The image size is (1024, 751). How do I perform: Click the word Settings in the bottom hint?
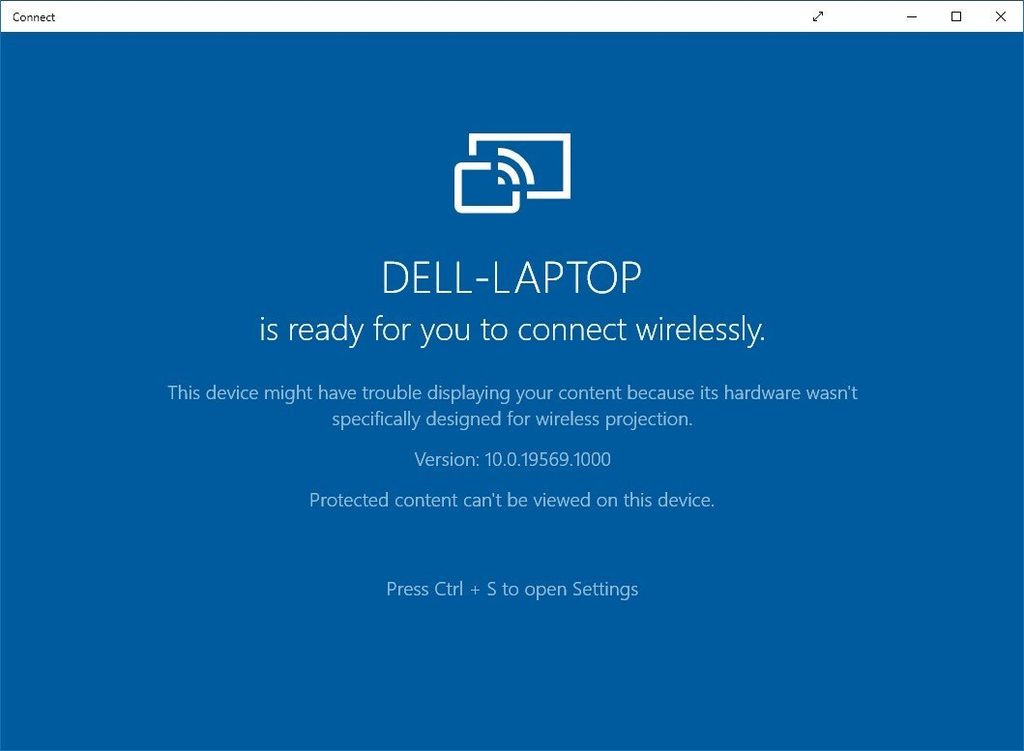click(605, 589)
